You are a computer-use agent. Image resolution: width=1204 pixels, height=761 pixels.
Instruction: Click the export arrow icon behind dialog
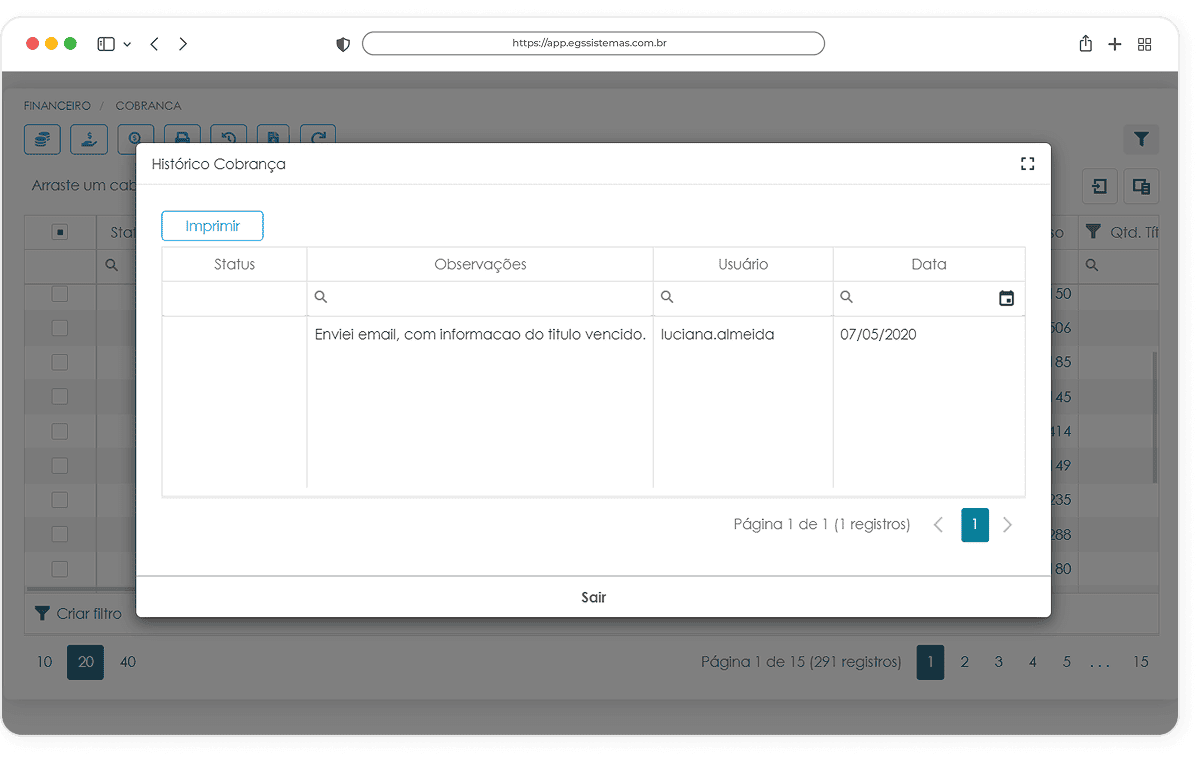[x=1100, y=186]
